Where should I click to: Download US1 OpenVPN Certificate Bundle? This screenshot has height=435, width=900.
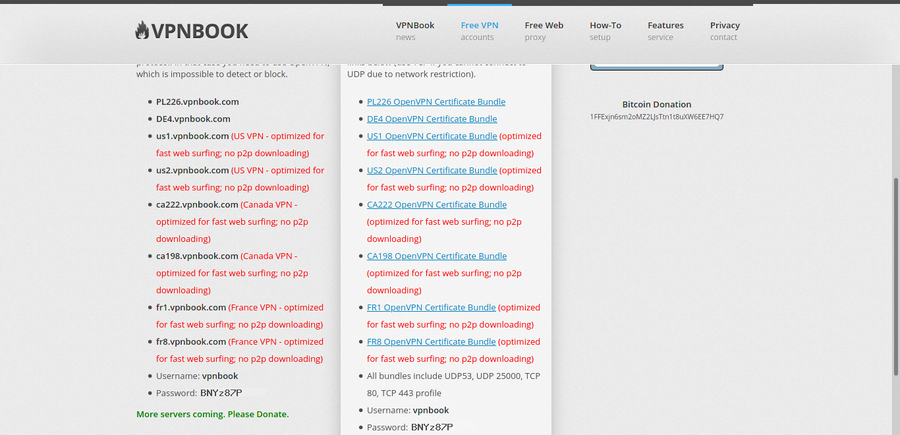coord(432,136)
